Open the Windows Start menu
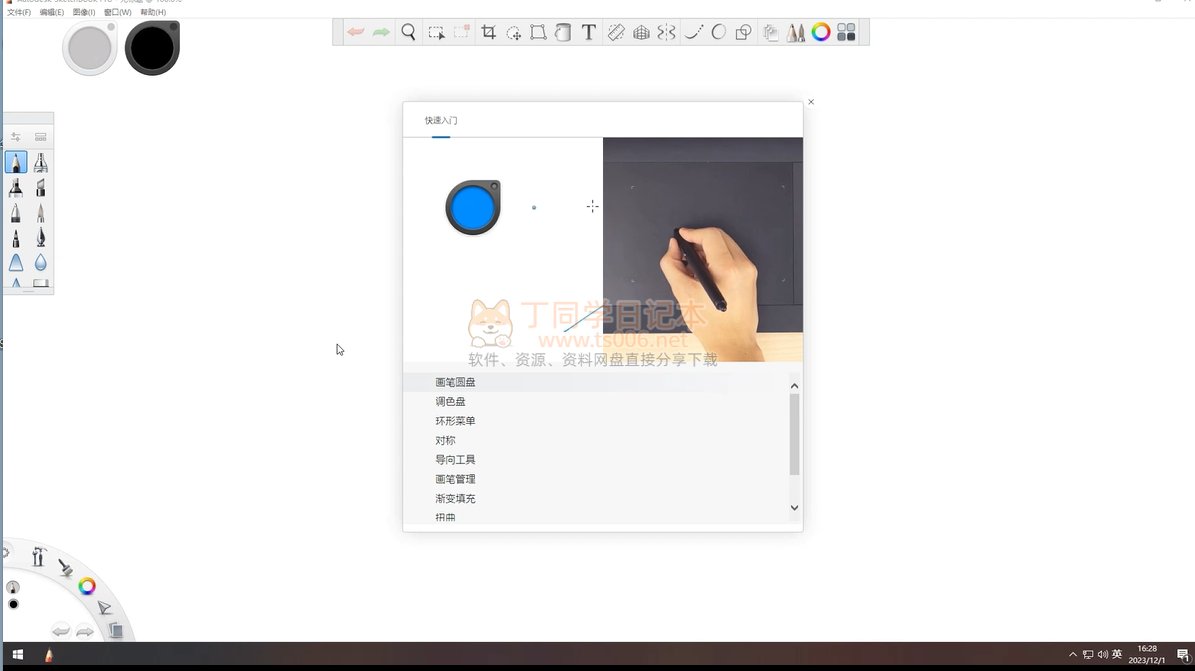Screen dimensions: 1195x671 pos(17,655)
